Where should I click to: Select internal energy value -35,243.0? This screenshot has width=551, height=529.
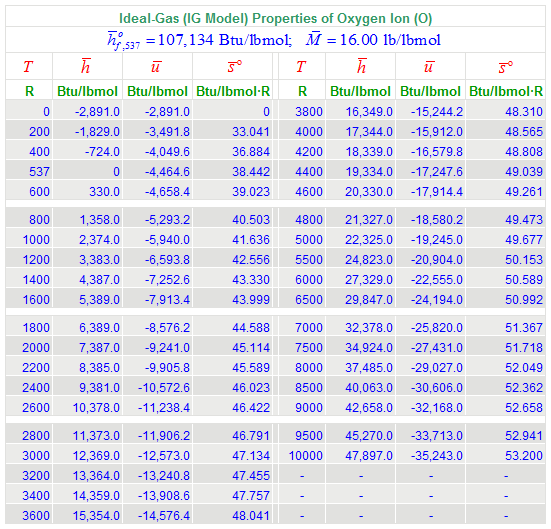coord(437,456)
